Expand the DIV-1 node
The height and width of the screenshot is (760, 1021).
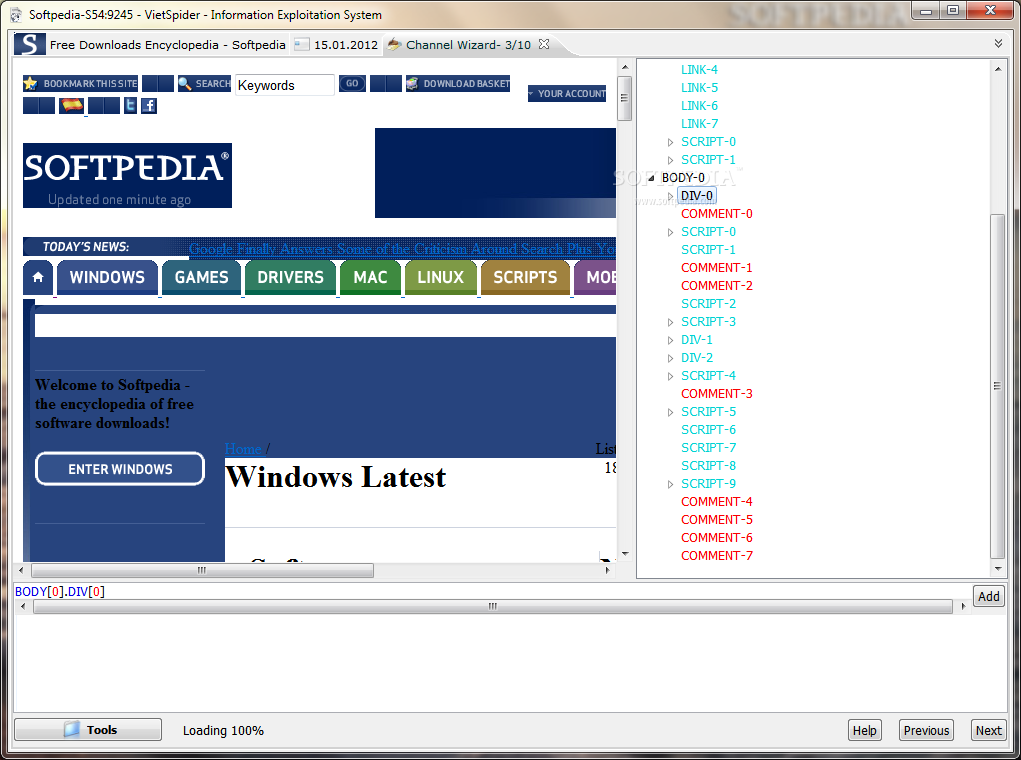pos(670,340)
